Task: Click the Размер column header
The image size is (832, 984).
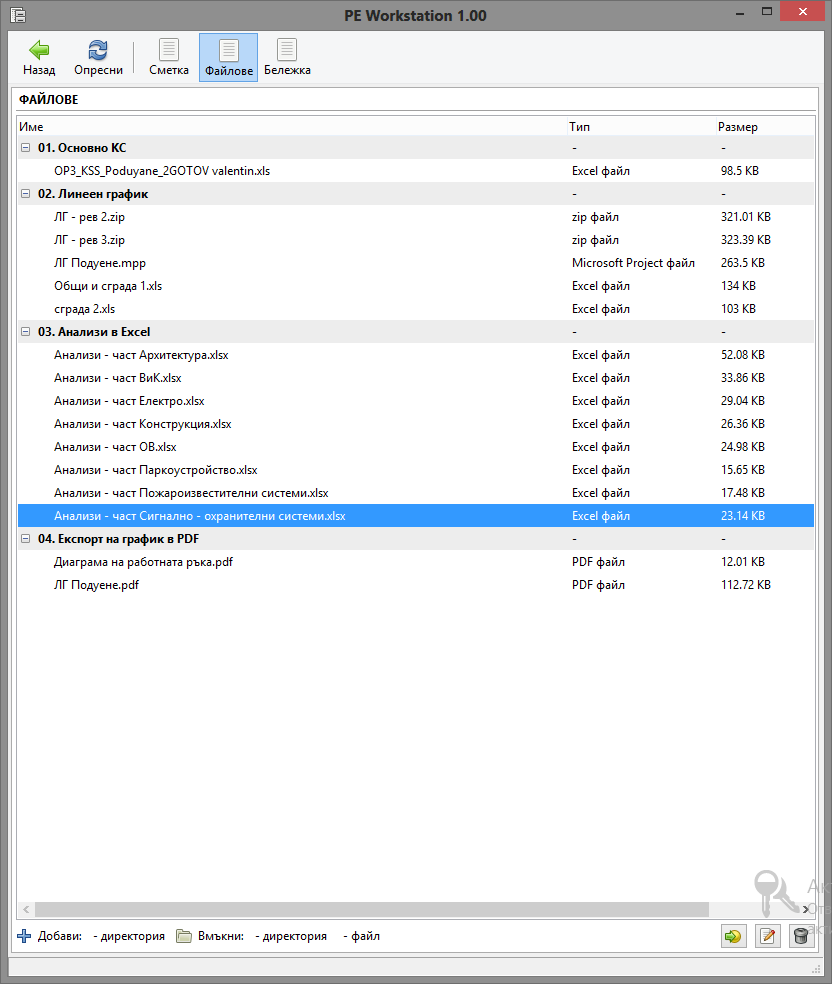Action: (x=737, y=127)
